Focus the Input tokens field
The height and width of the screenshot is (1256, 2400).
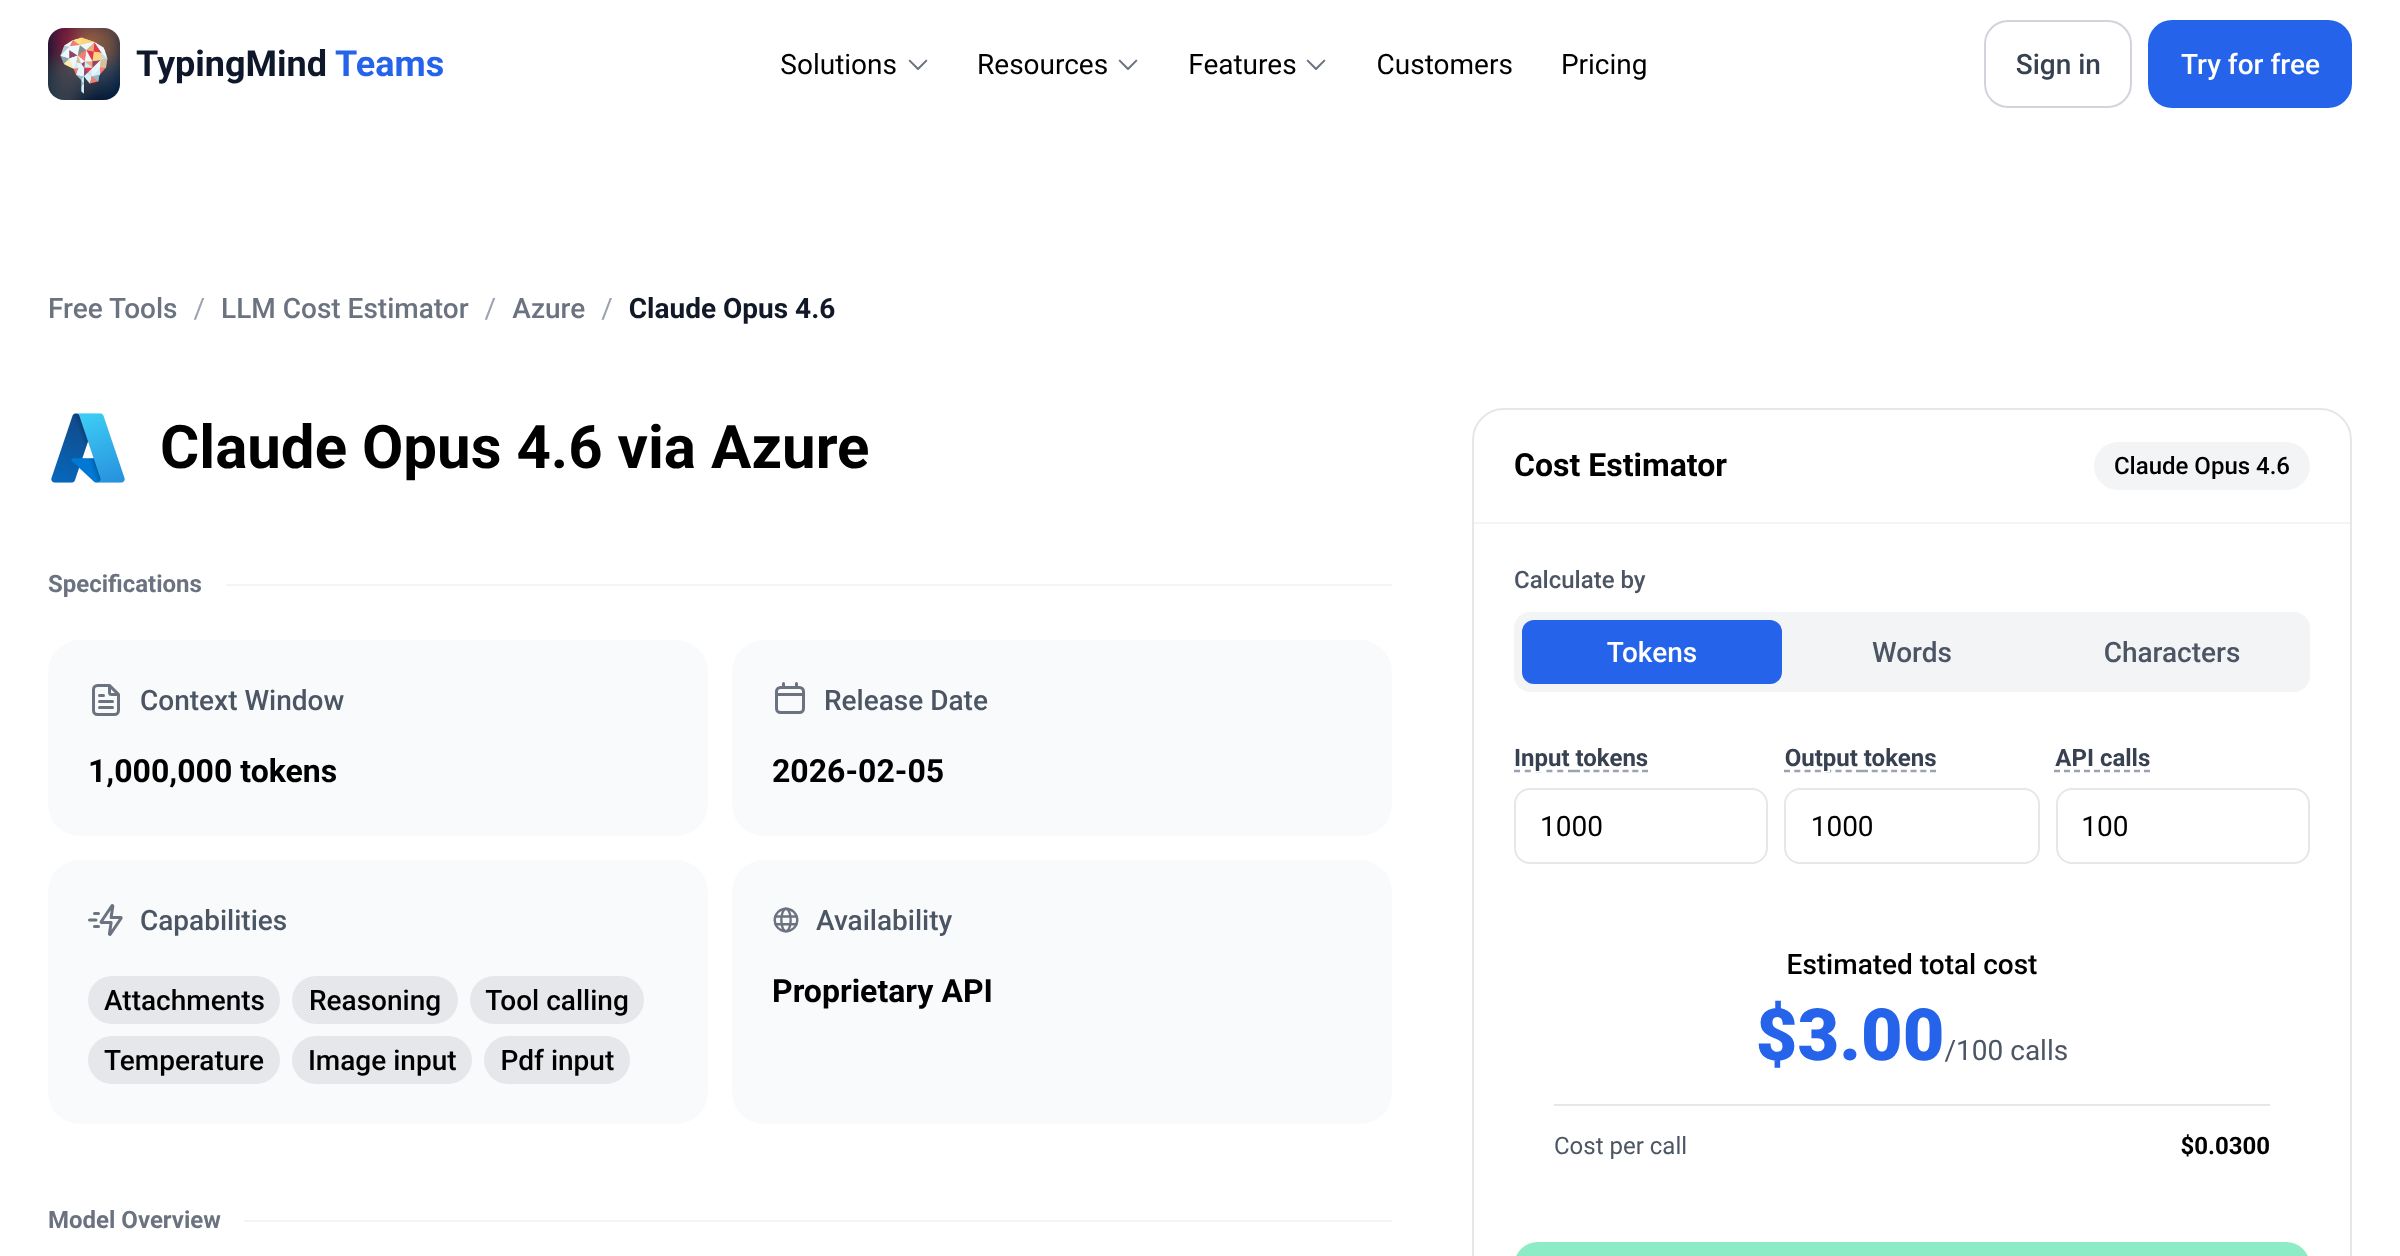1641,826
